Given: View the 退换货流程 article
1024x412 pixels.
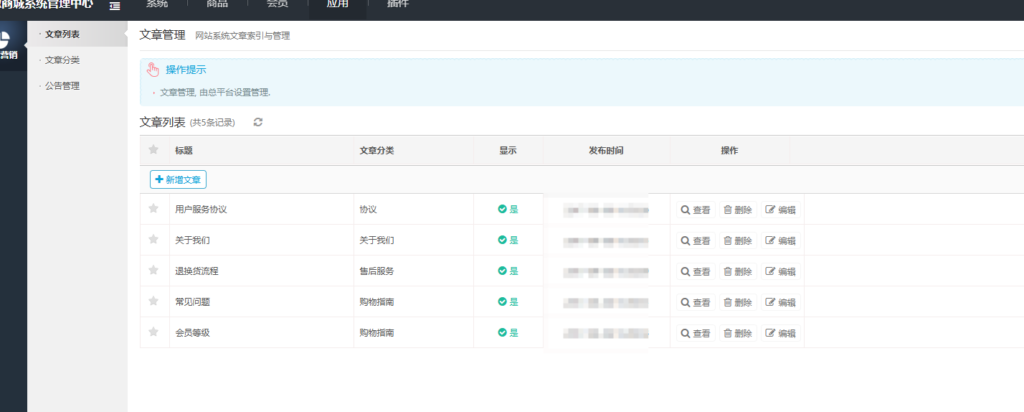Looking at the screenshot, I should coord(696,271).
